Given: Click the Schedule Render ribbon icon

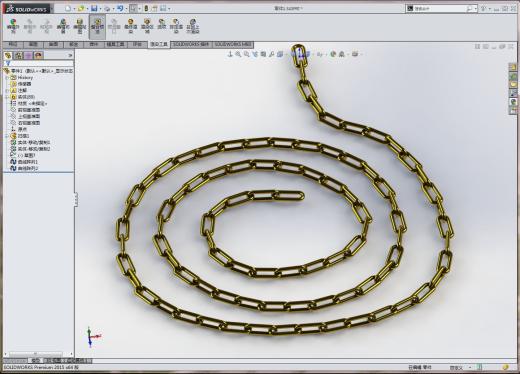Looking at the screenshot, I should click(x=176, y=26).
